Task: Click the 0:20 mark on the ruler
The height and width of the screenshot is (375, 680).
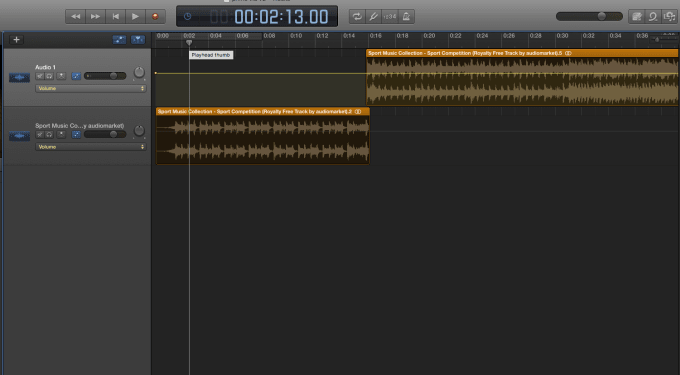Action: coord(429,36)
